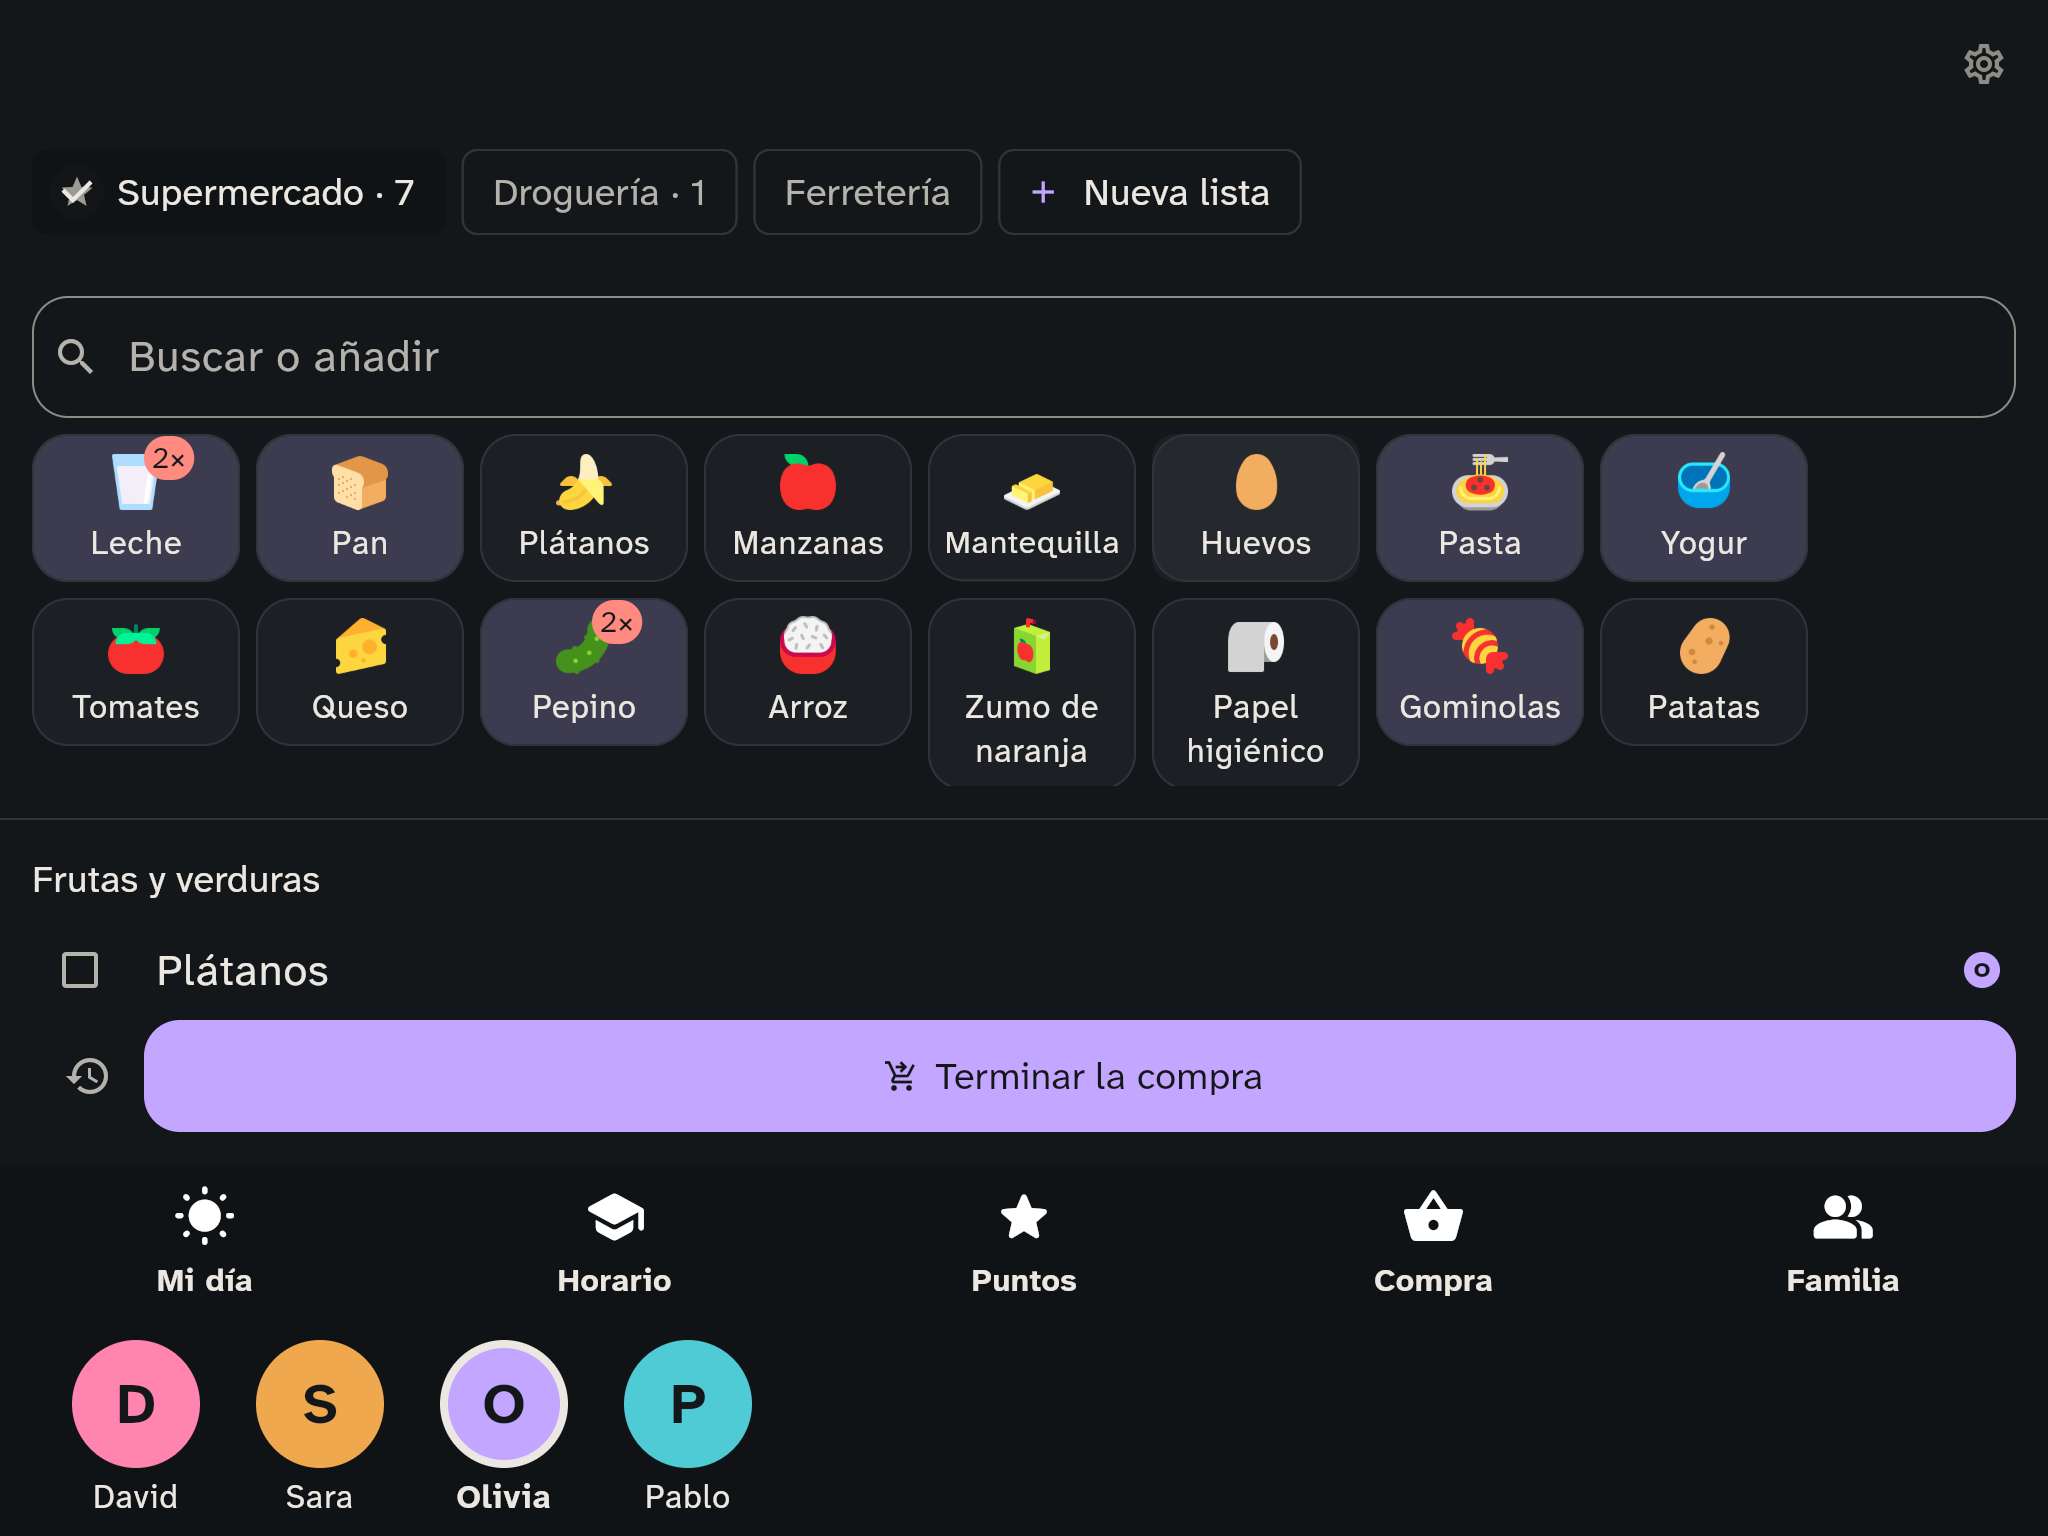Select the Mantequilla butter tile
Viewport: 2048px width, 1536px height.
(x=1032, y=508)
